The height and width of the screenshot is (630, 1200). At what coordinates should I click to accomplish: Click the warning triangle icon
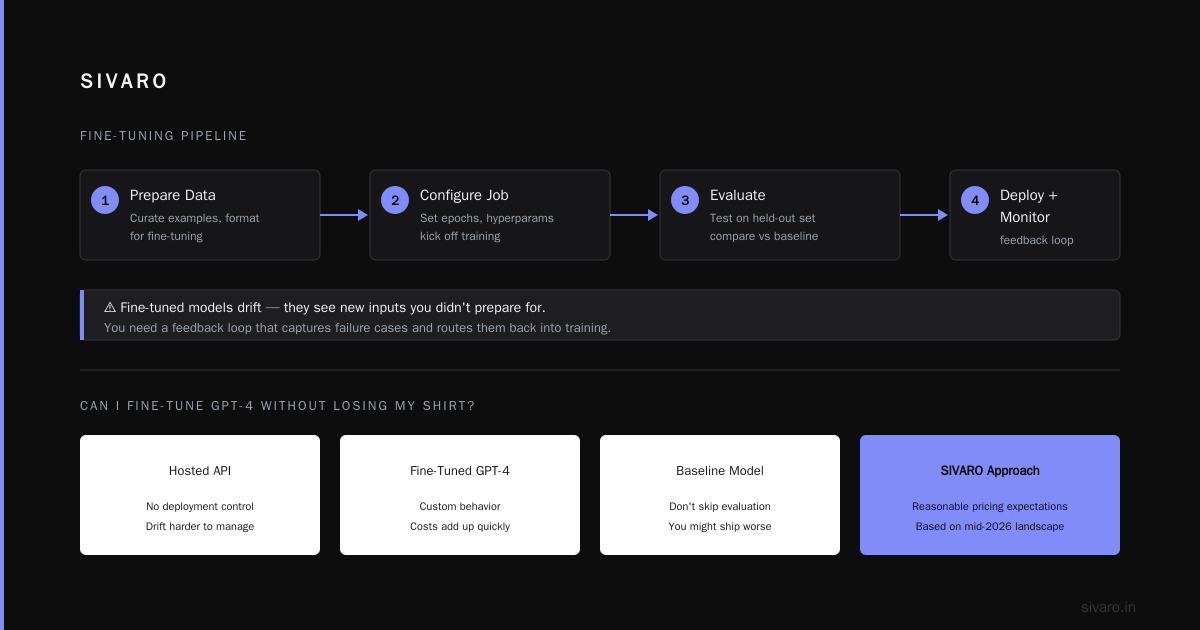(110, 307)
